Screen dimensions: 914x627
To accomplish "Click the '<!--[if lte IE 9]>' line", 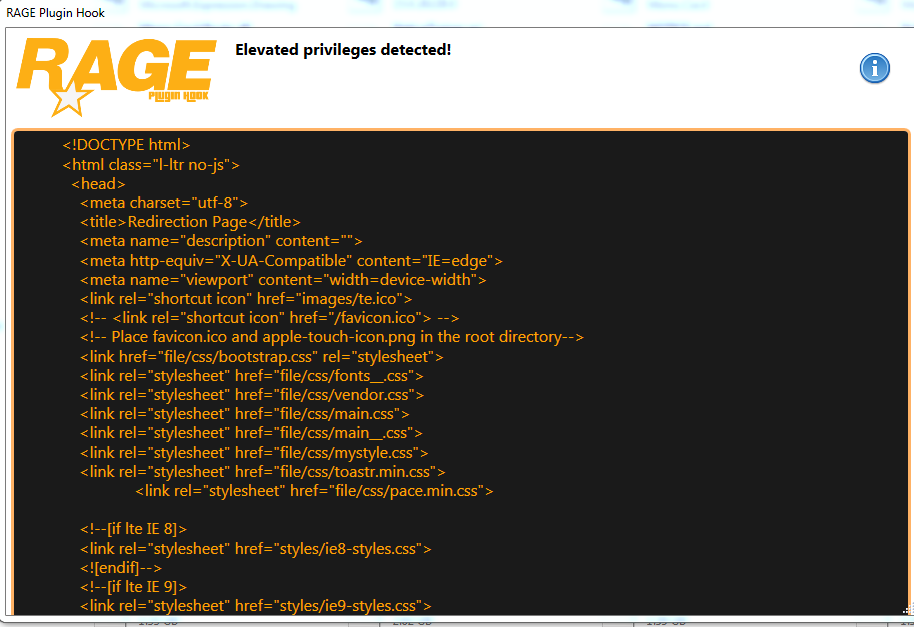I will point(133,587).
